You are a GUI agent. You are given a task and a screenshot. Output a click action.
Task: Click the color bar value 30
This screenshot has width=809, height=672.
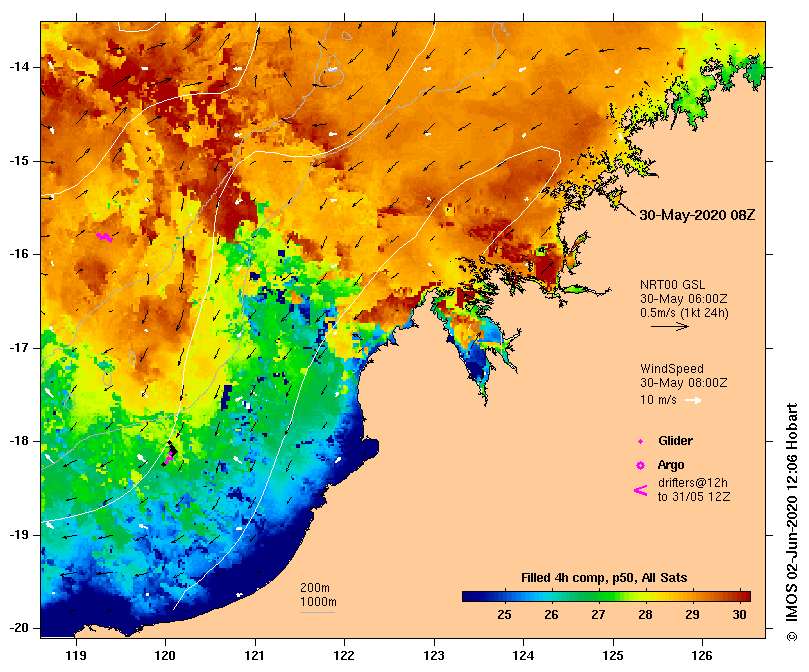(x=739, y=615)
